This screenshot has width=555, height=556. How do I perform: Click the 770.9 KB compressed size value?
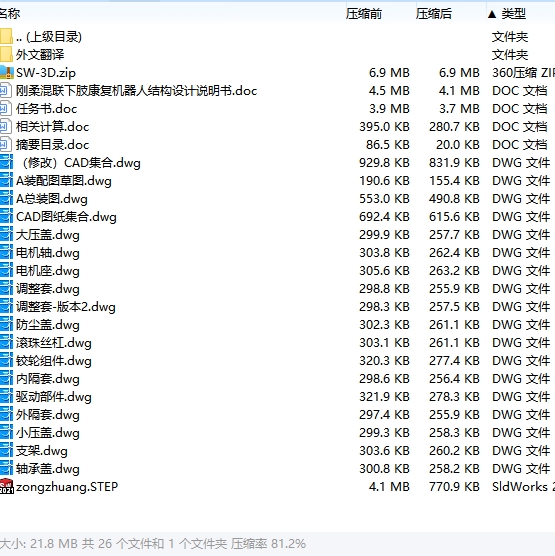tap(454, 487)
